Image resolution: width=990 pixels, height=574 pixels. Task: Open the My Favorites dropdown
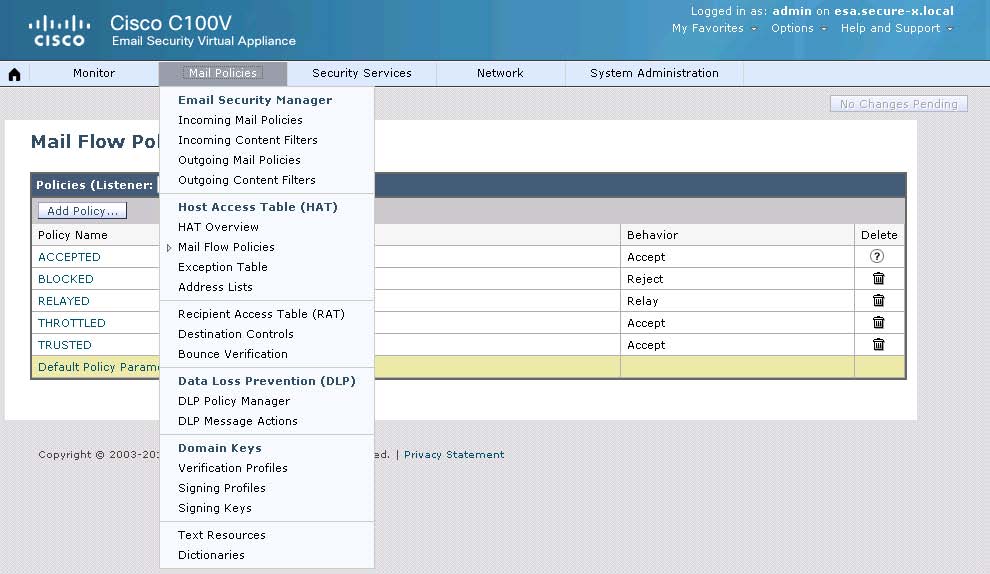pyautogui.click(x=714, y=28)
